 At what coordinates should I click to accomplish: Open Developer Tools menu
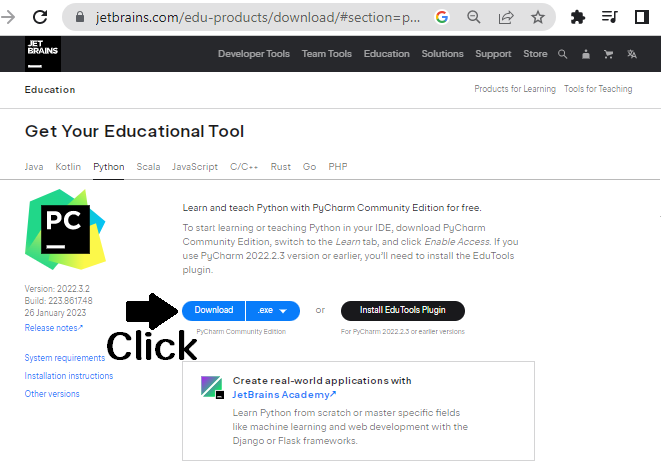254,54
